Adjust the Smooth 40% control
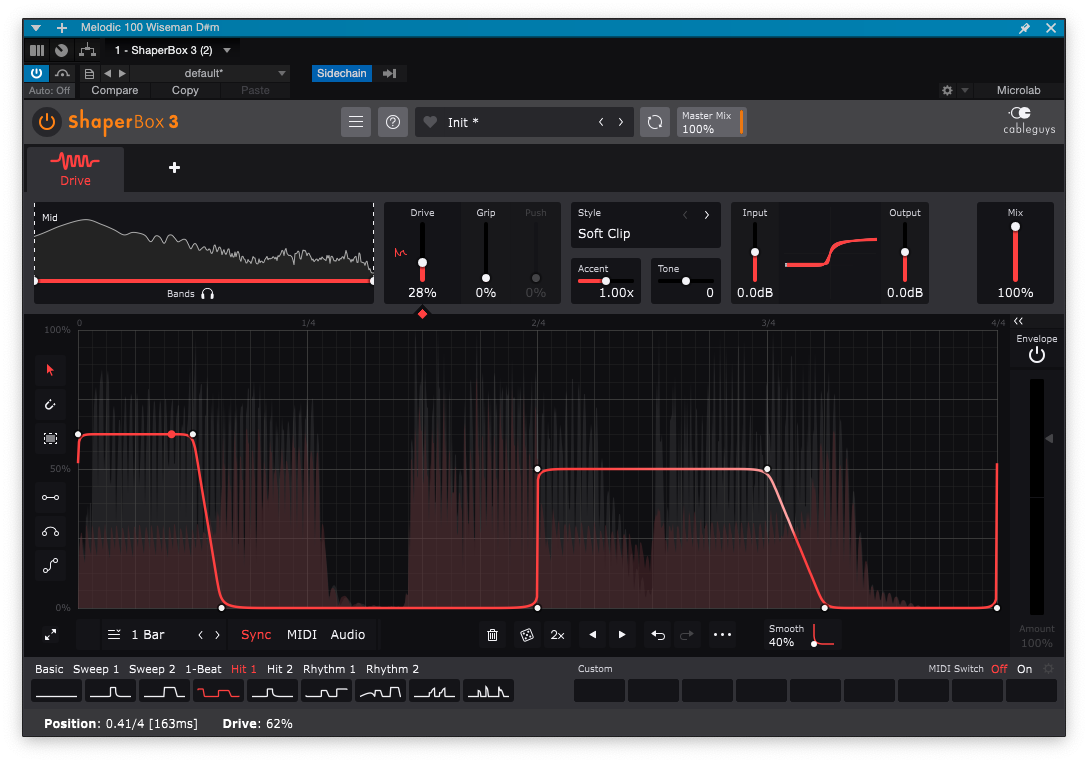Screen dimensions: 1088x763 click(x=801, y=635)
